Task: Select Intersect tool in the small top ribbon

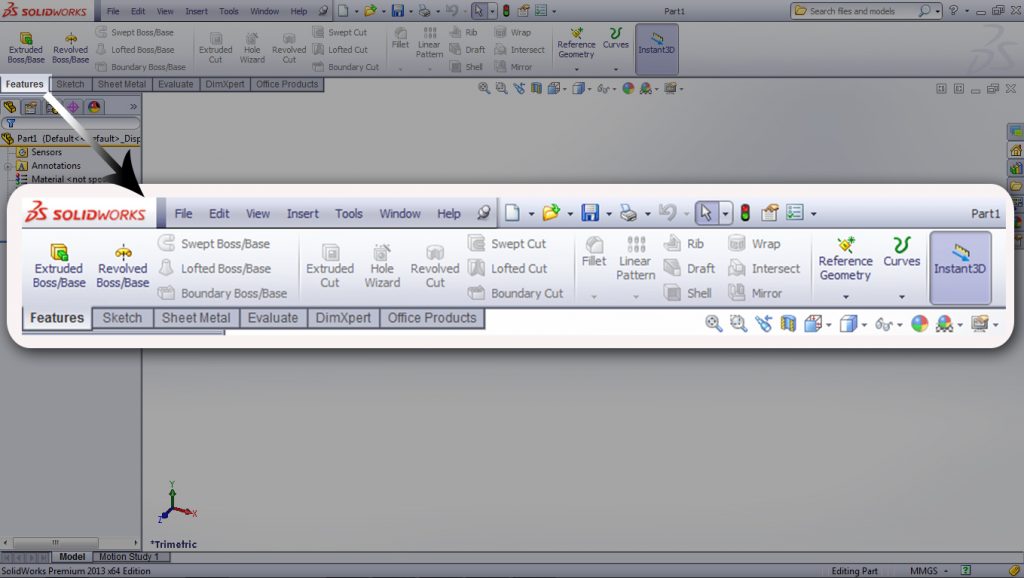Action: (519, 50)
